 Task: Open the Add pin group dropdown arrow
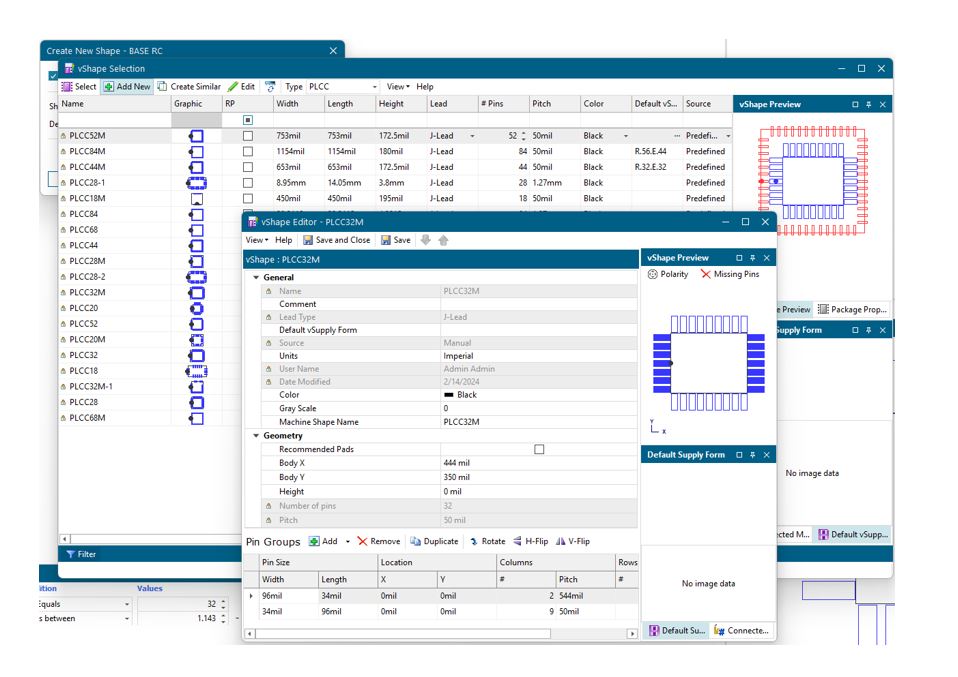(348, 542)
